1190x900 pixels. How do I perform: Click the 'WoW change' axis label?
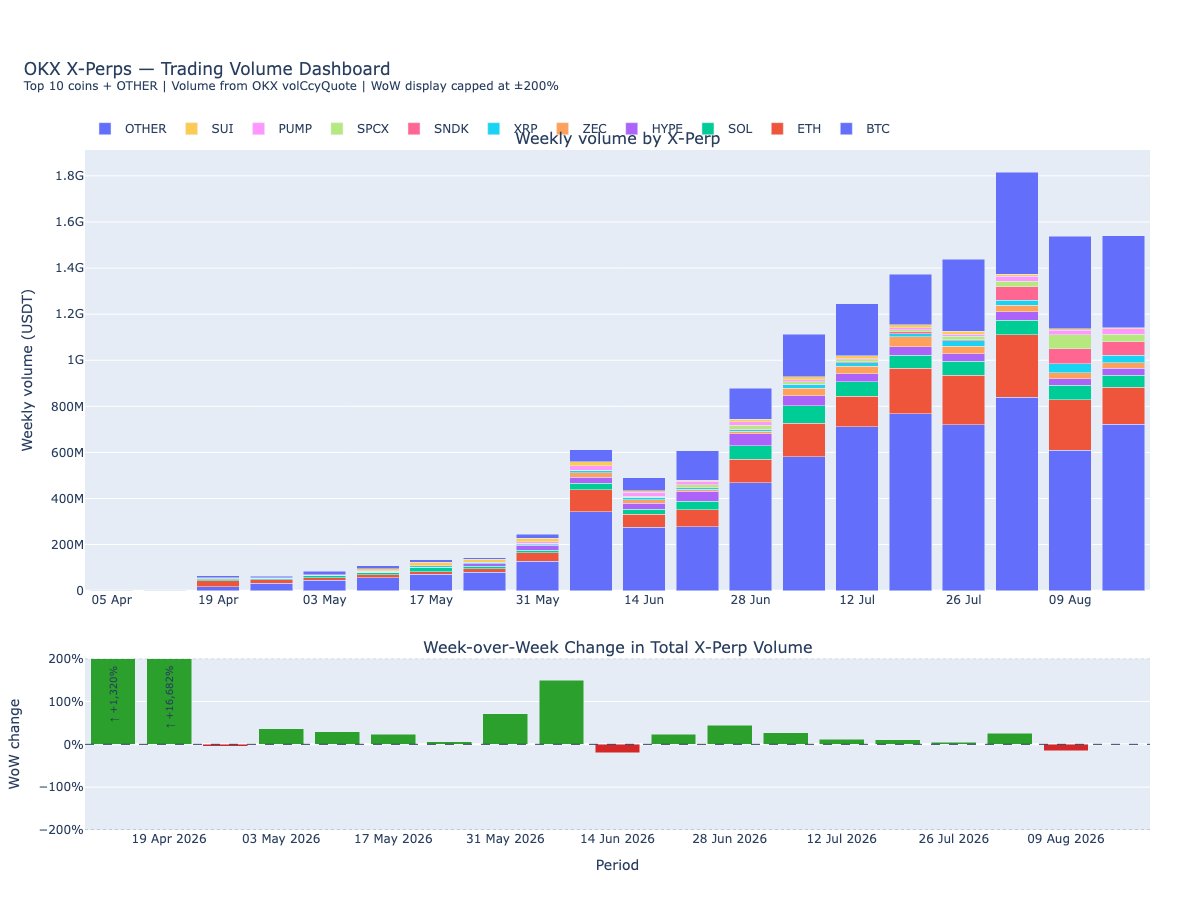tap(14, 744)
